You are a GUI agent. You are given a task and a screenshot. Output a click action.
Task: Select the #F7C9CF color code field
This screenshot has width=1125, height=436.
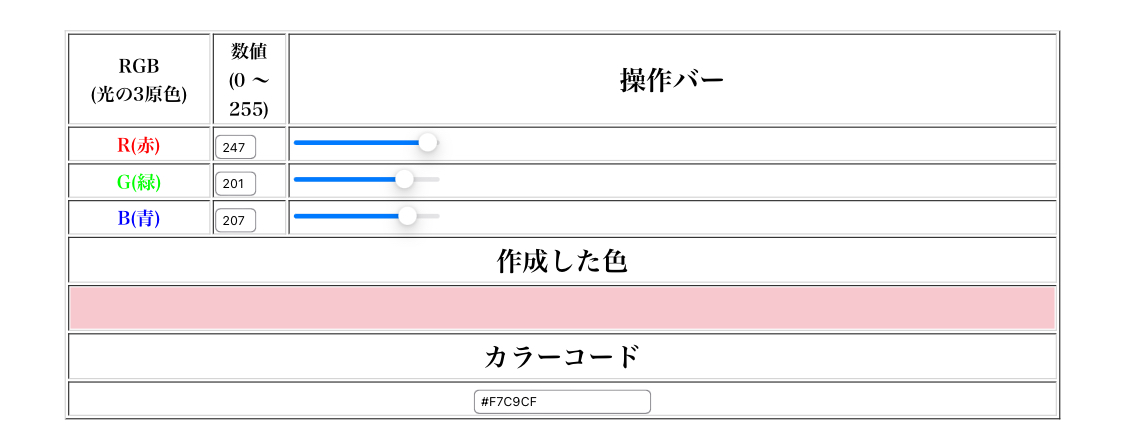tap(562, 402)
